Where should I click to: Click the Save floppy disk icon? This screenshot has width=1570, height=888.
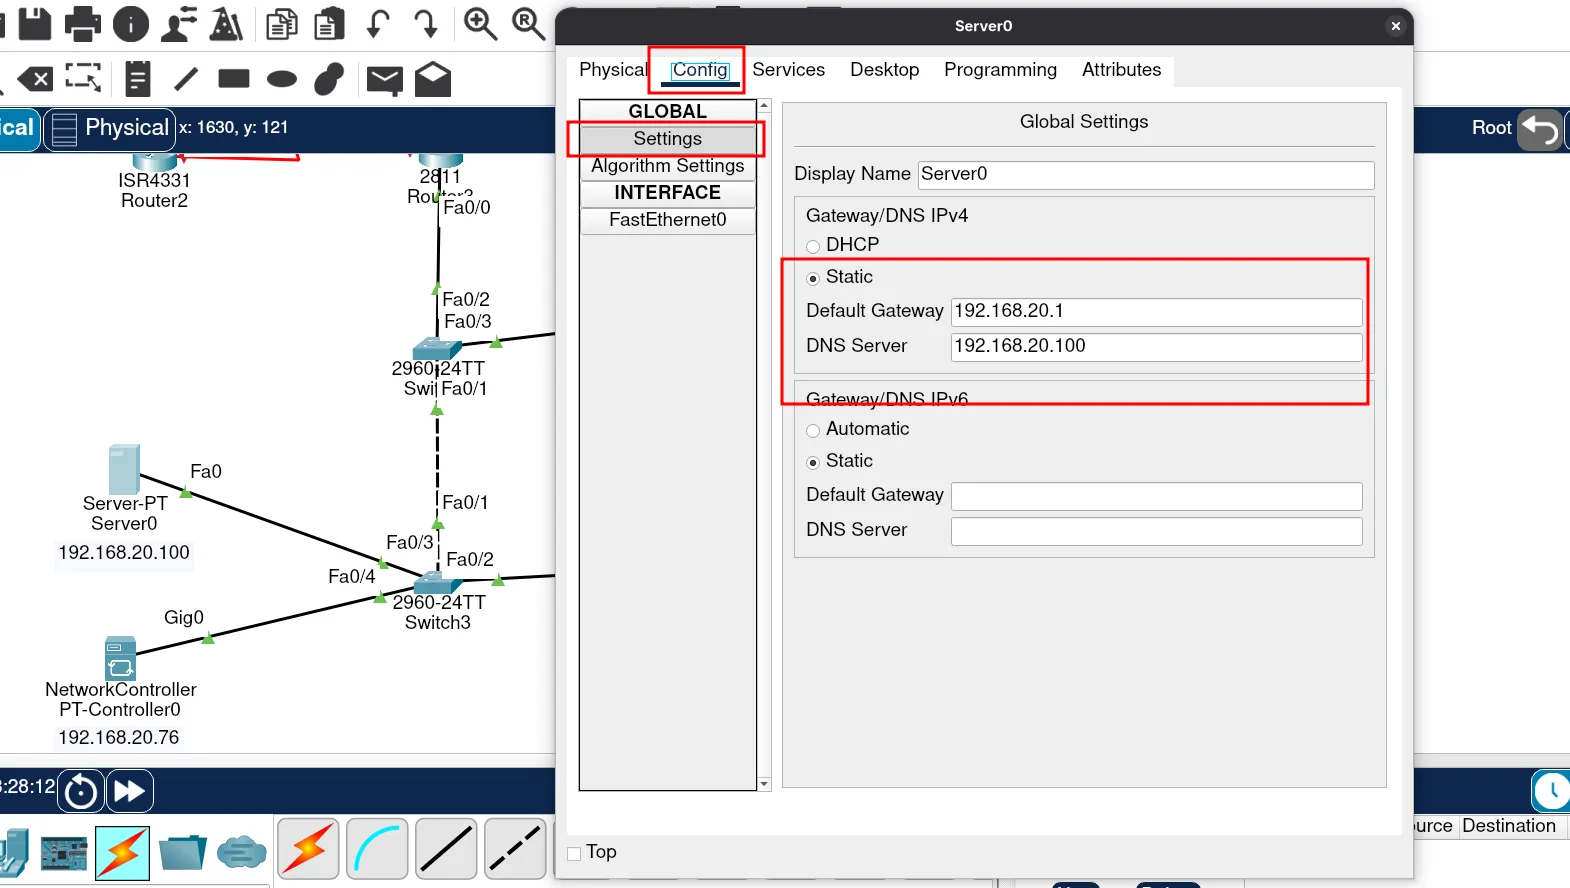click(x=34, y=23)
